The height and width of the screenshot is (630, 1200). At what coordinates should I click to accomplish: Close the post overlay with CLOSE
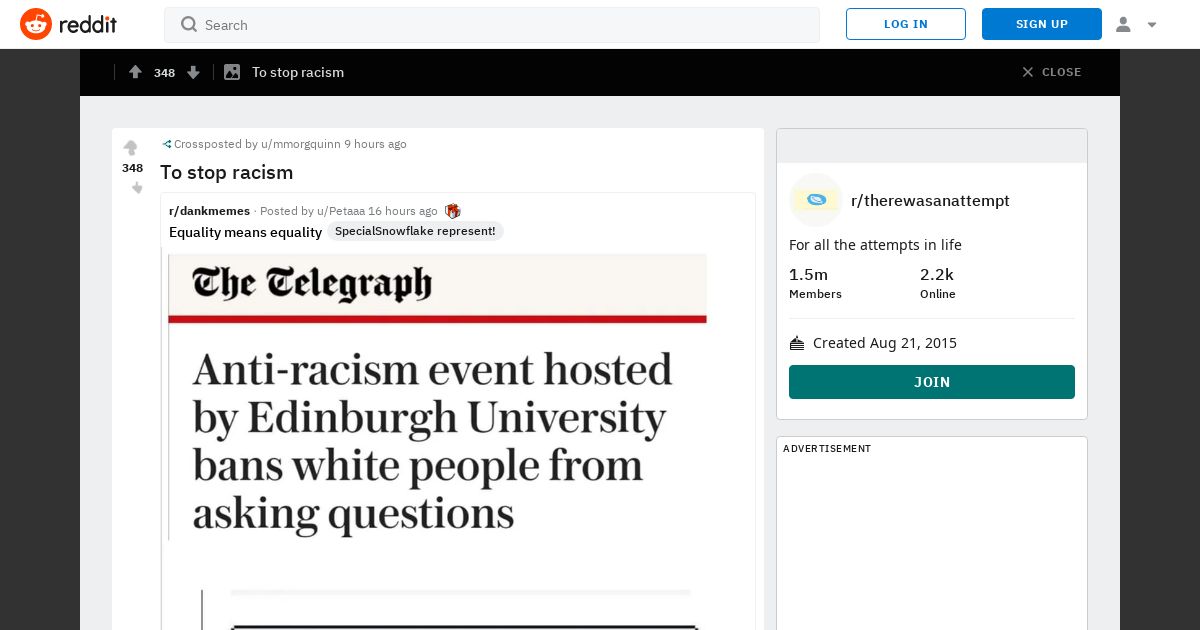tap(1051, 72)
